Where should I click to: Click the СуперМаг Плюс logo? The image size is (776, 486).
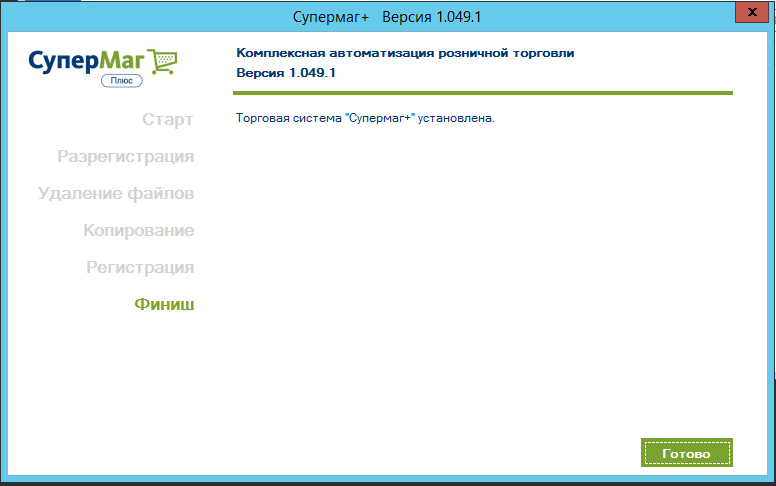click(103, 68)
